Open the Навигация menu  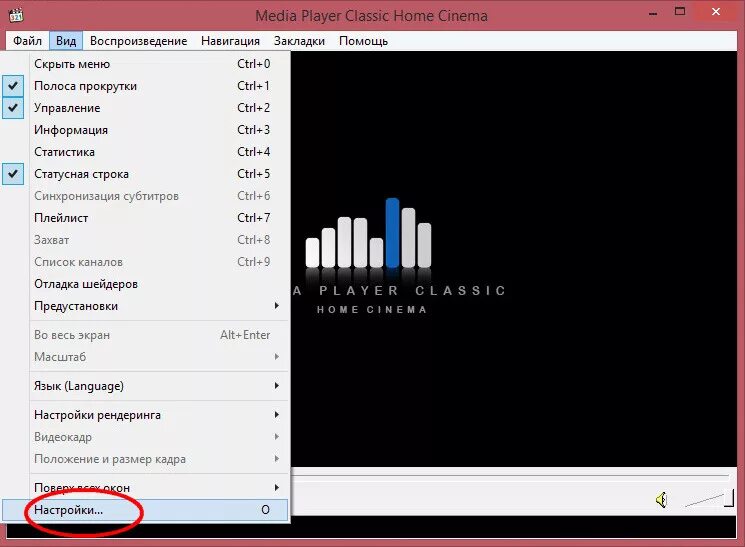pos(230,41)
